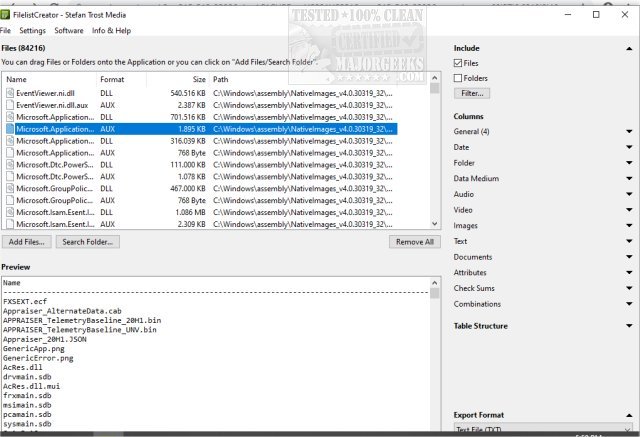Expand the Video columns group

tap(629, 210)
